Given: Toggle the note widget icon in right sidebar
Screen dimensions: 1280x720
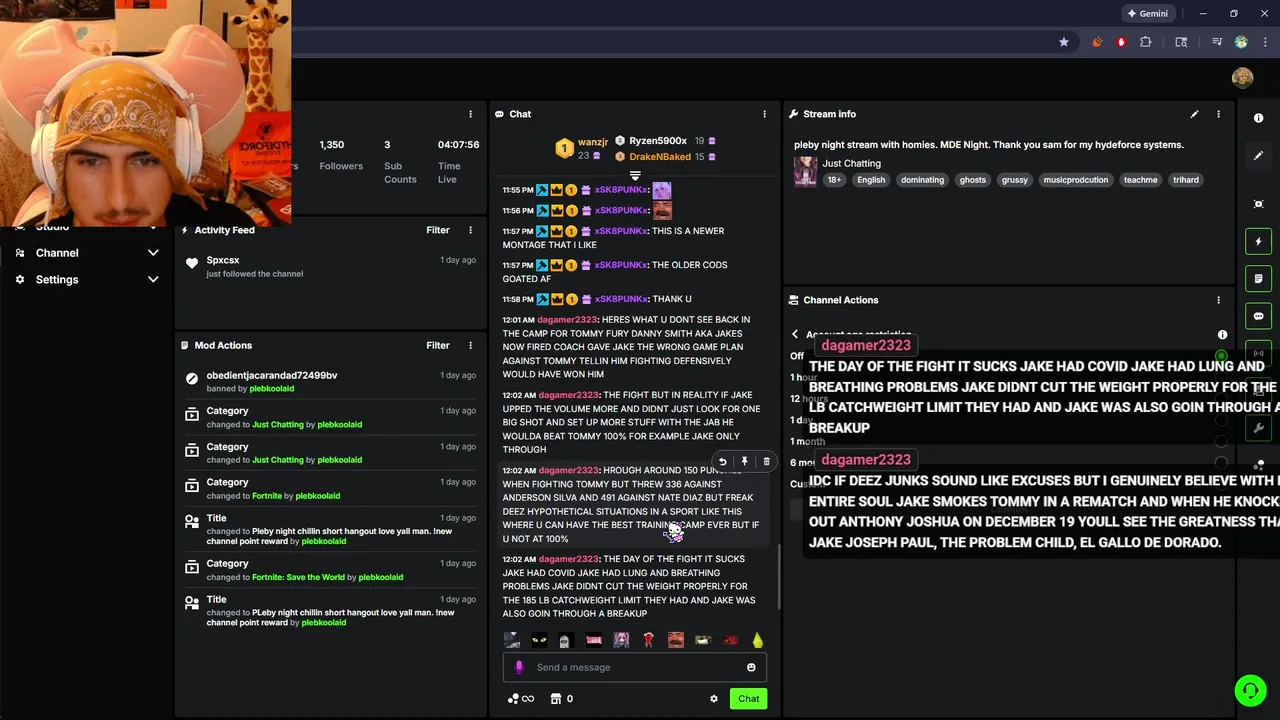Looking at the screenshot, I should coord(1258,278).
